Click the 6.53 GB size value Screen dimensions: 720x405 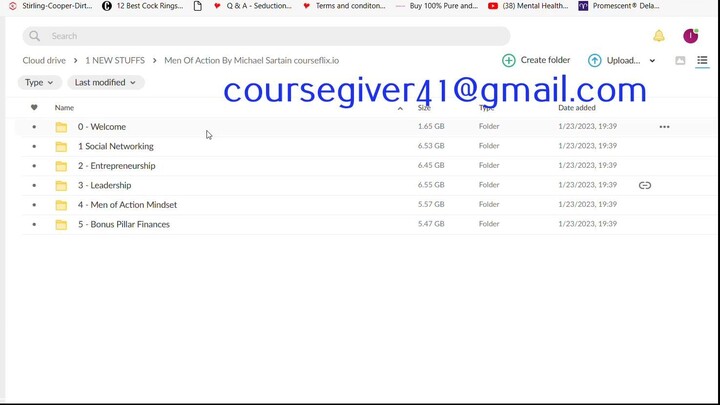click(431, 146)
